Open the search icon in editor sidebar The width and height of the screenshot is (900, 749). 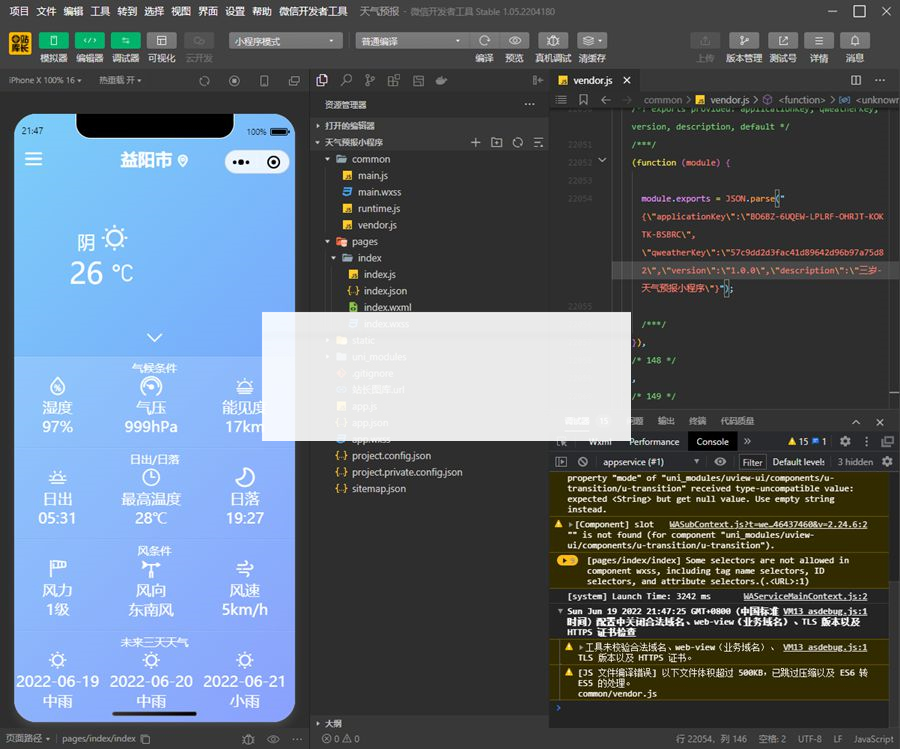coord(346,80)
